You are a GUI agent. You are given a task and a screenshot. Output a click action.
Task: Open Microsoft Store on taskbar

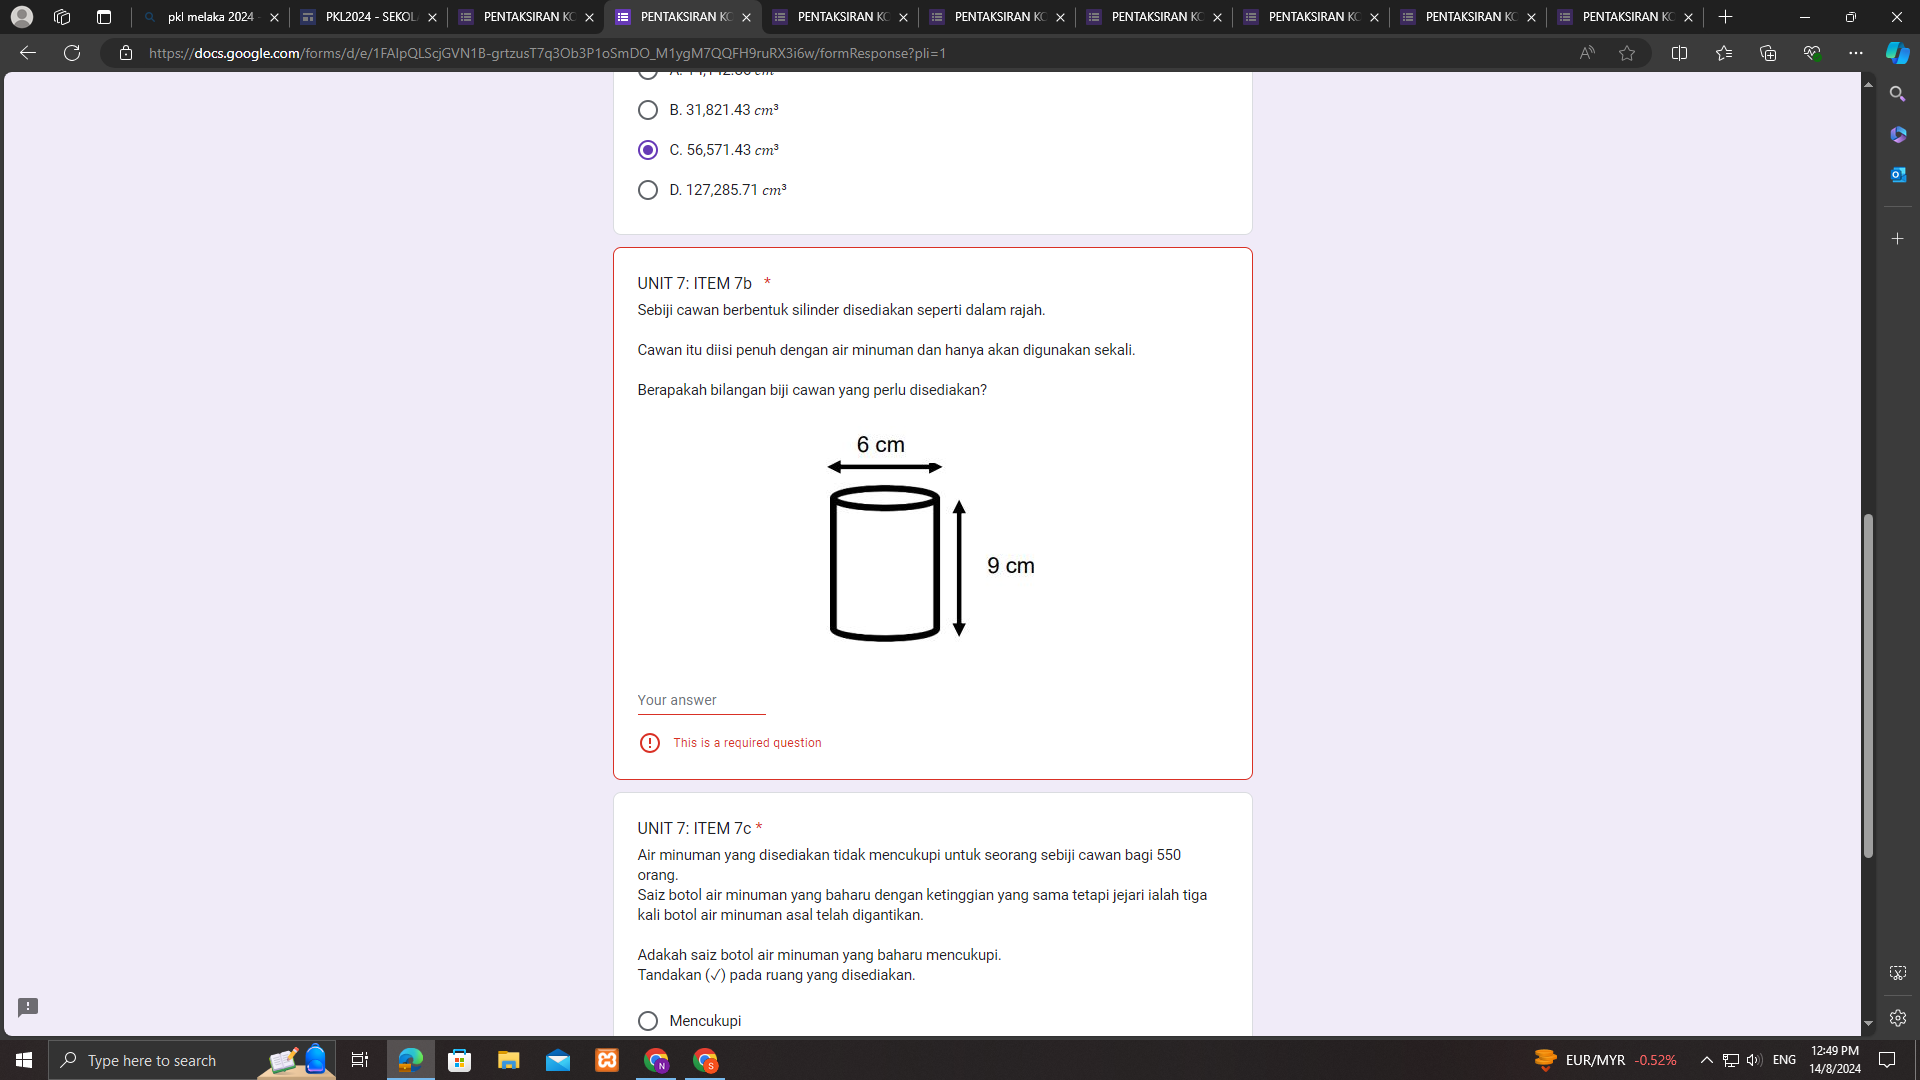(x=460, y=1060)
